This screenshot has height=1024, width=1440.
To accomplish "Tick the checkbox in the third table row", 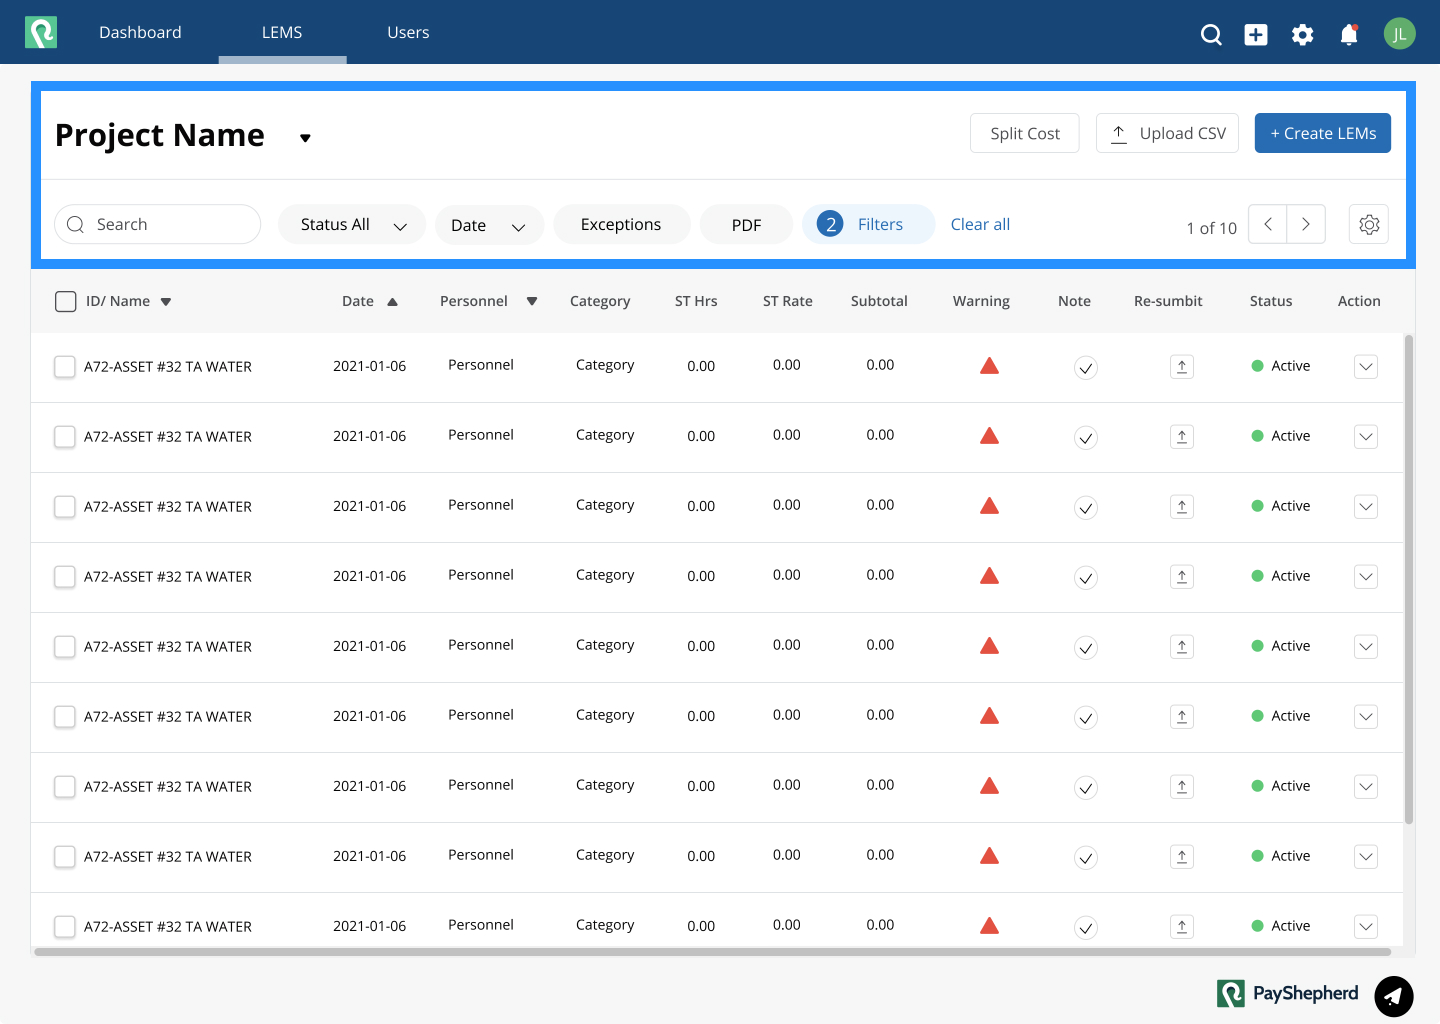I will (65, 507).
